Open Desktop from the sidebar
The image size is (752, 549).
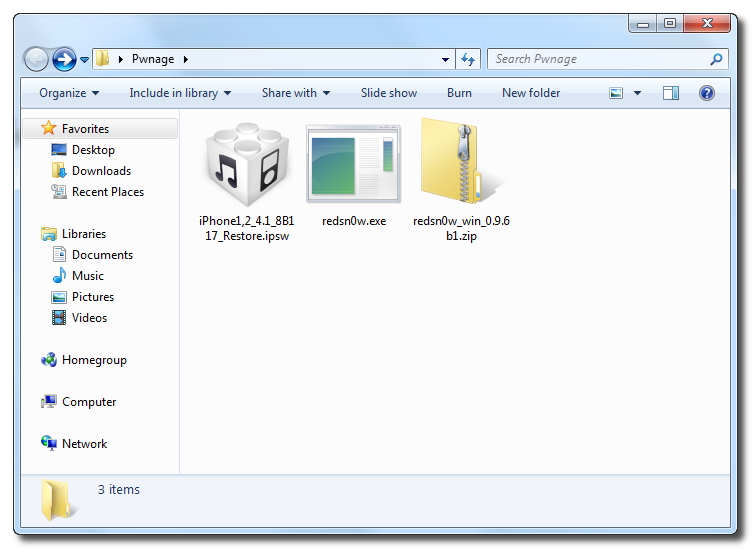[x=93, y=150]
